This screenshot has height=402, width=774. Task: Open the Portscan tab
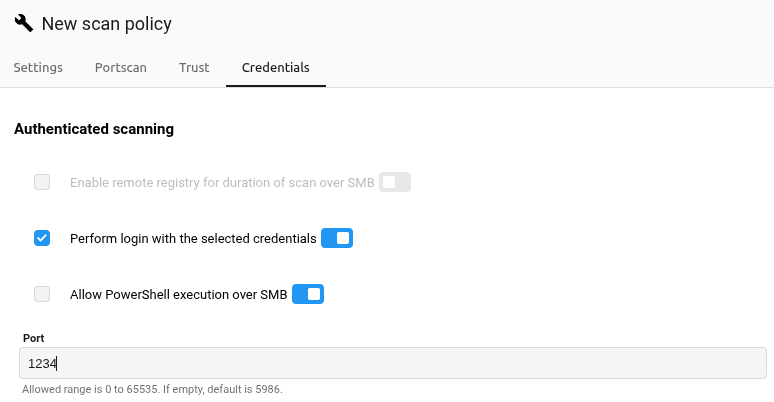tap(121, 68)
